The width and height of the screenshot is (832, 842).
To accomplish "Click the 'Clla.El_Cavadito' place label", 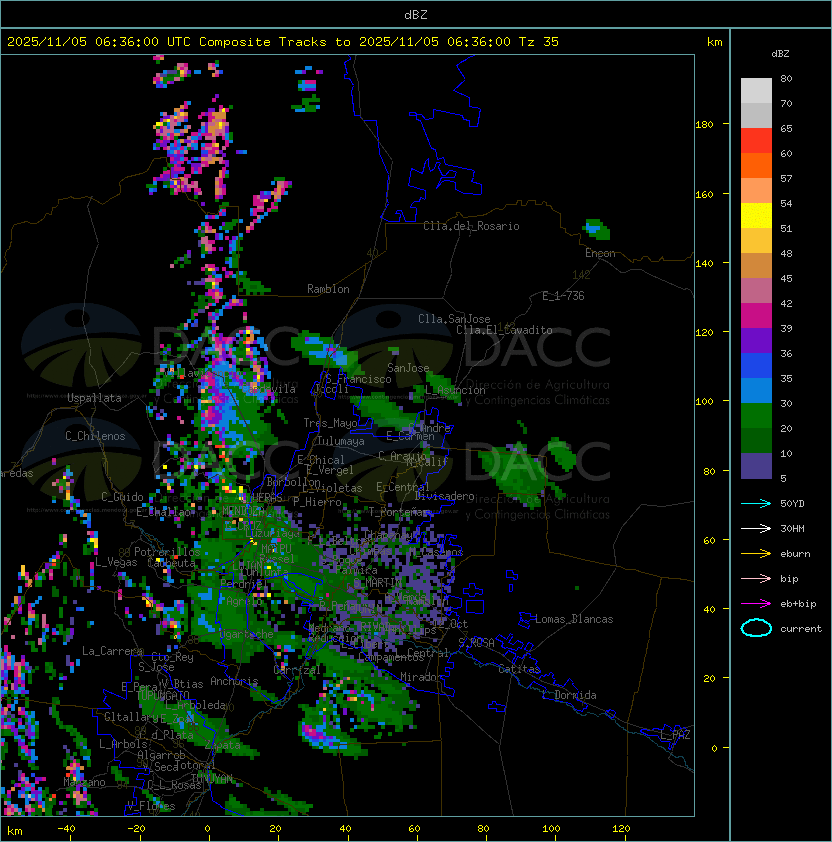I will tap(504, 330).
